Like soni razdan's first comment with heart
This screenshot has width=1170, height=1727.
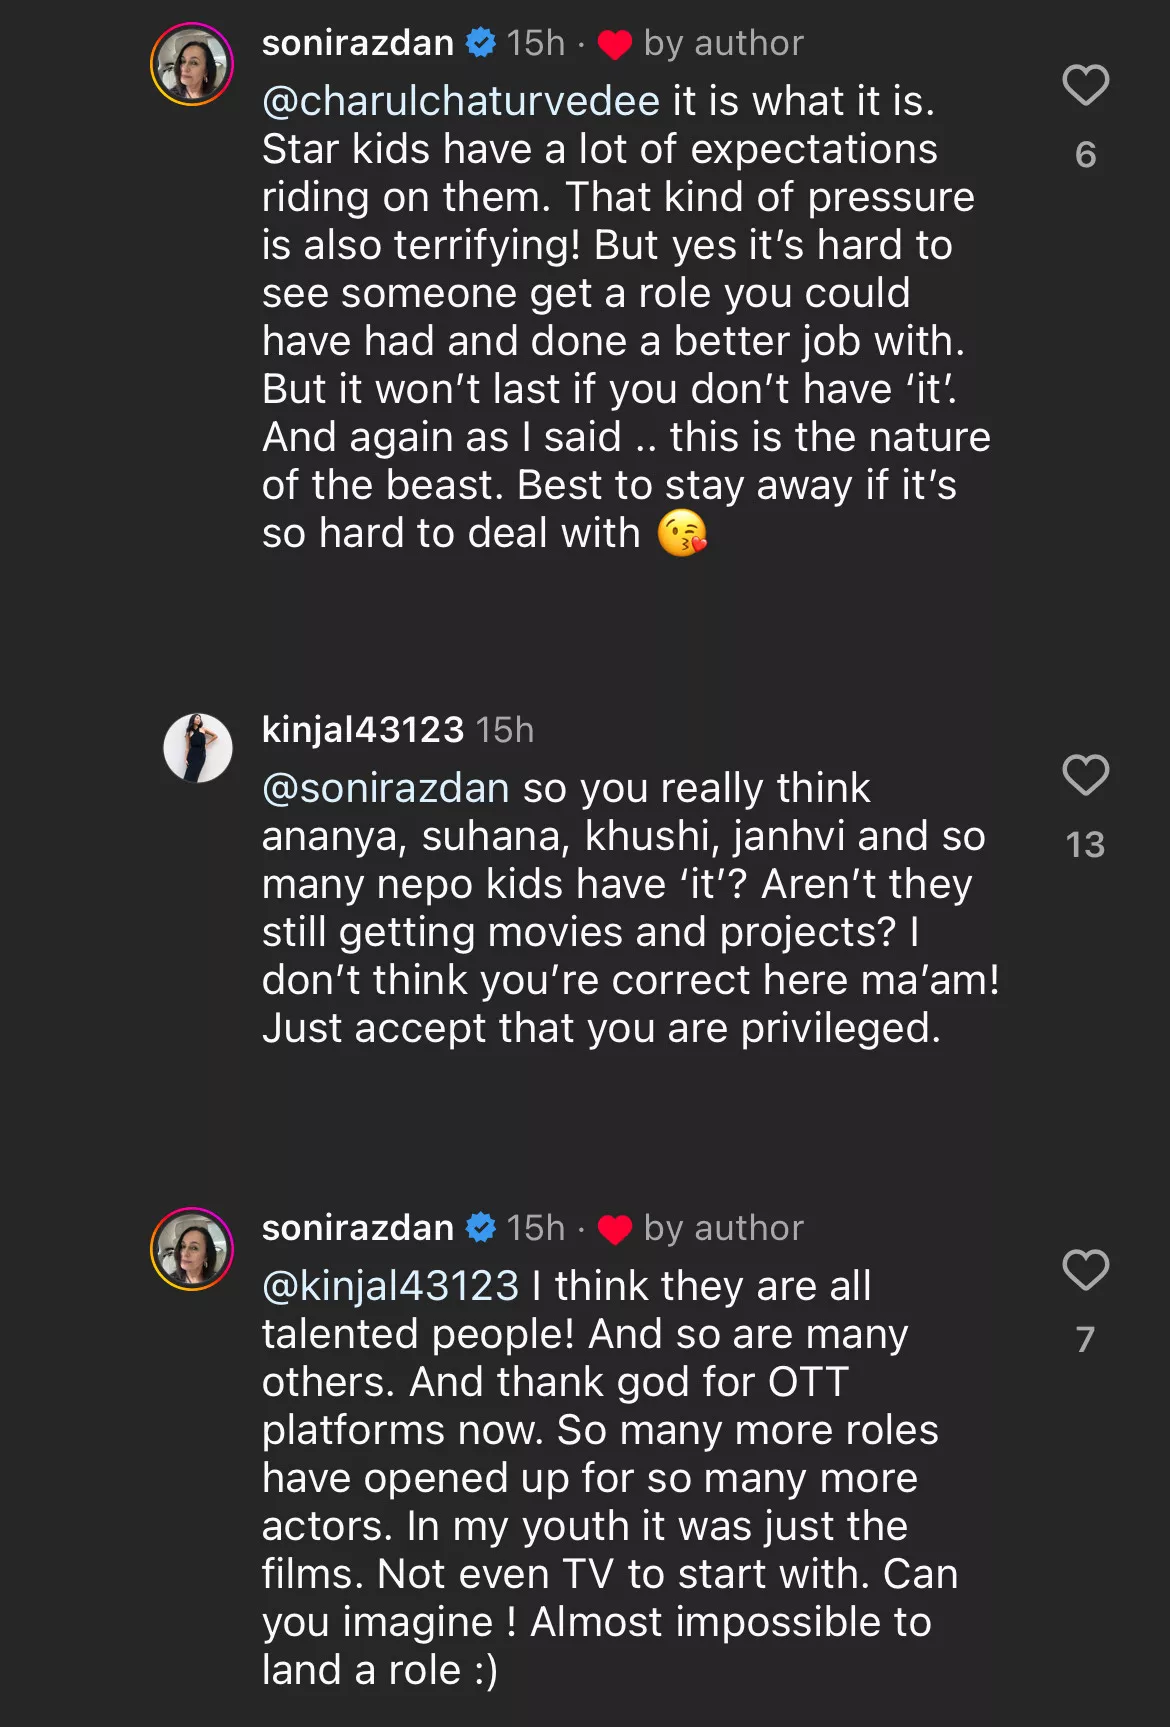(1085, 85)
